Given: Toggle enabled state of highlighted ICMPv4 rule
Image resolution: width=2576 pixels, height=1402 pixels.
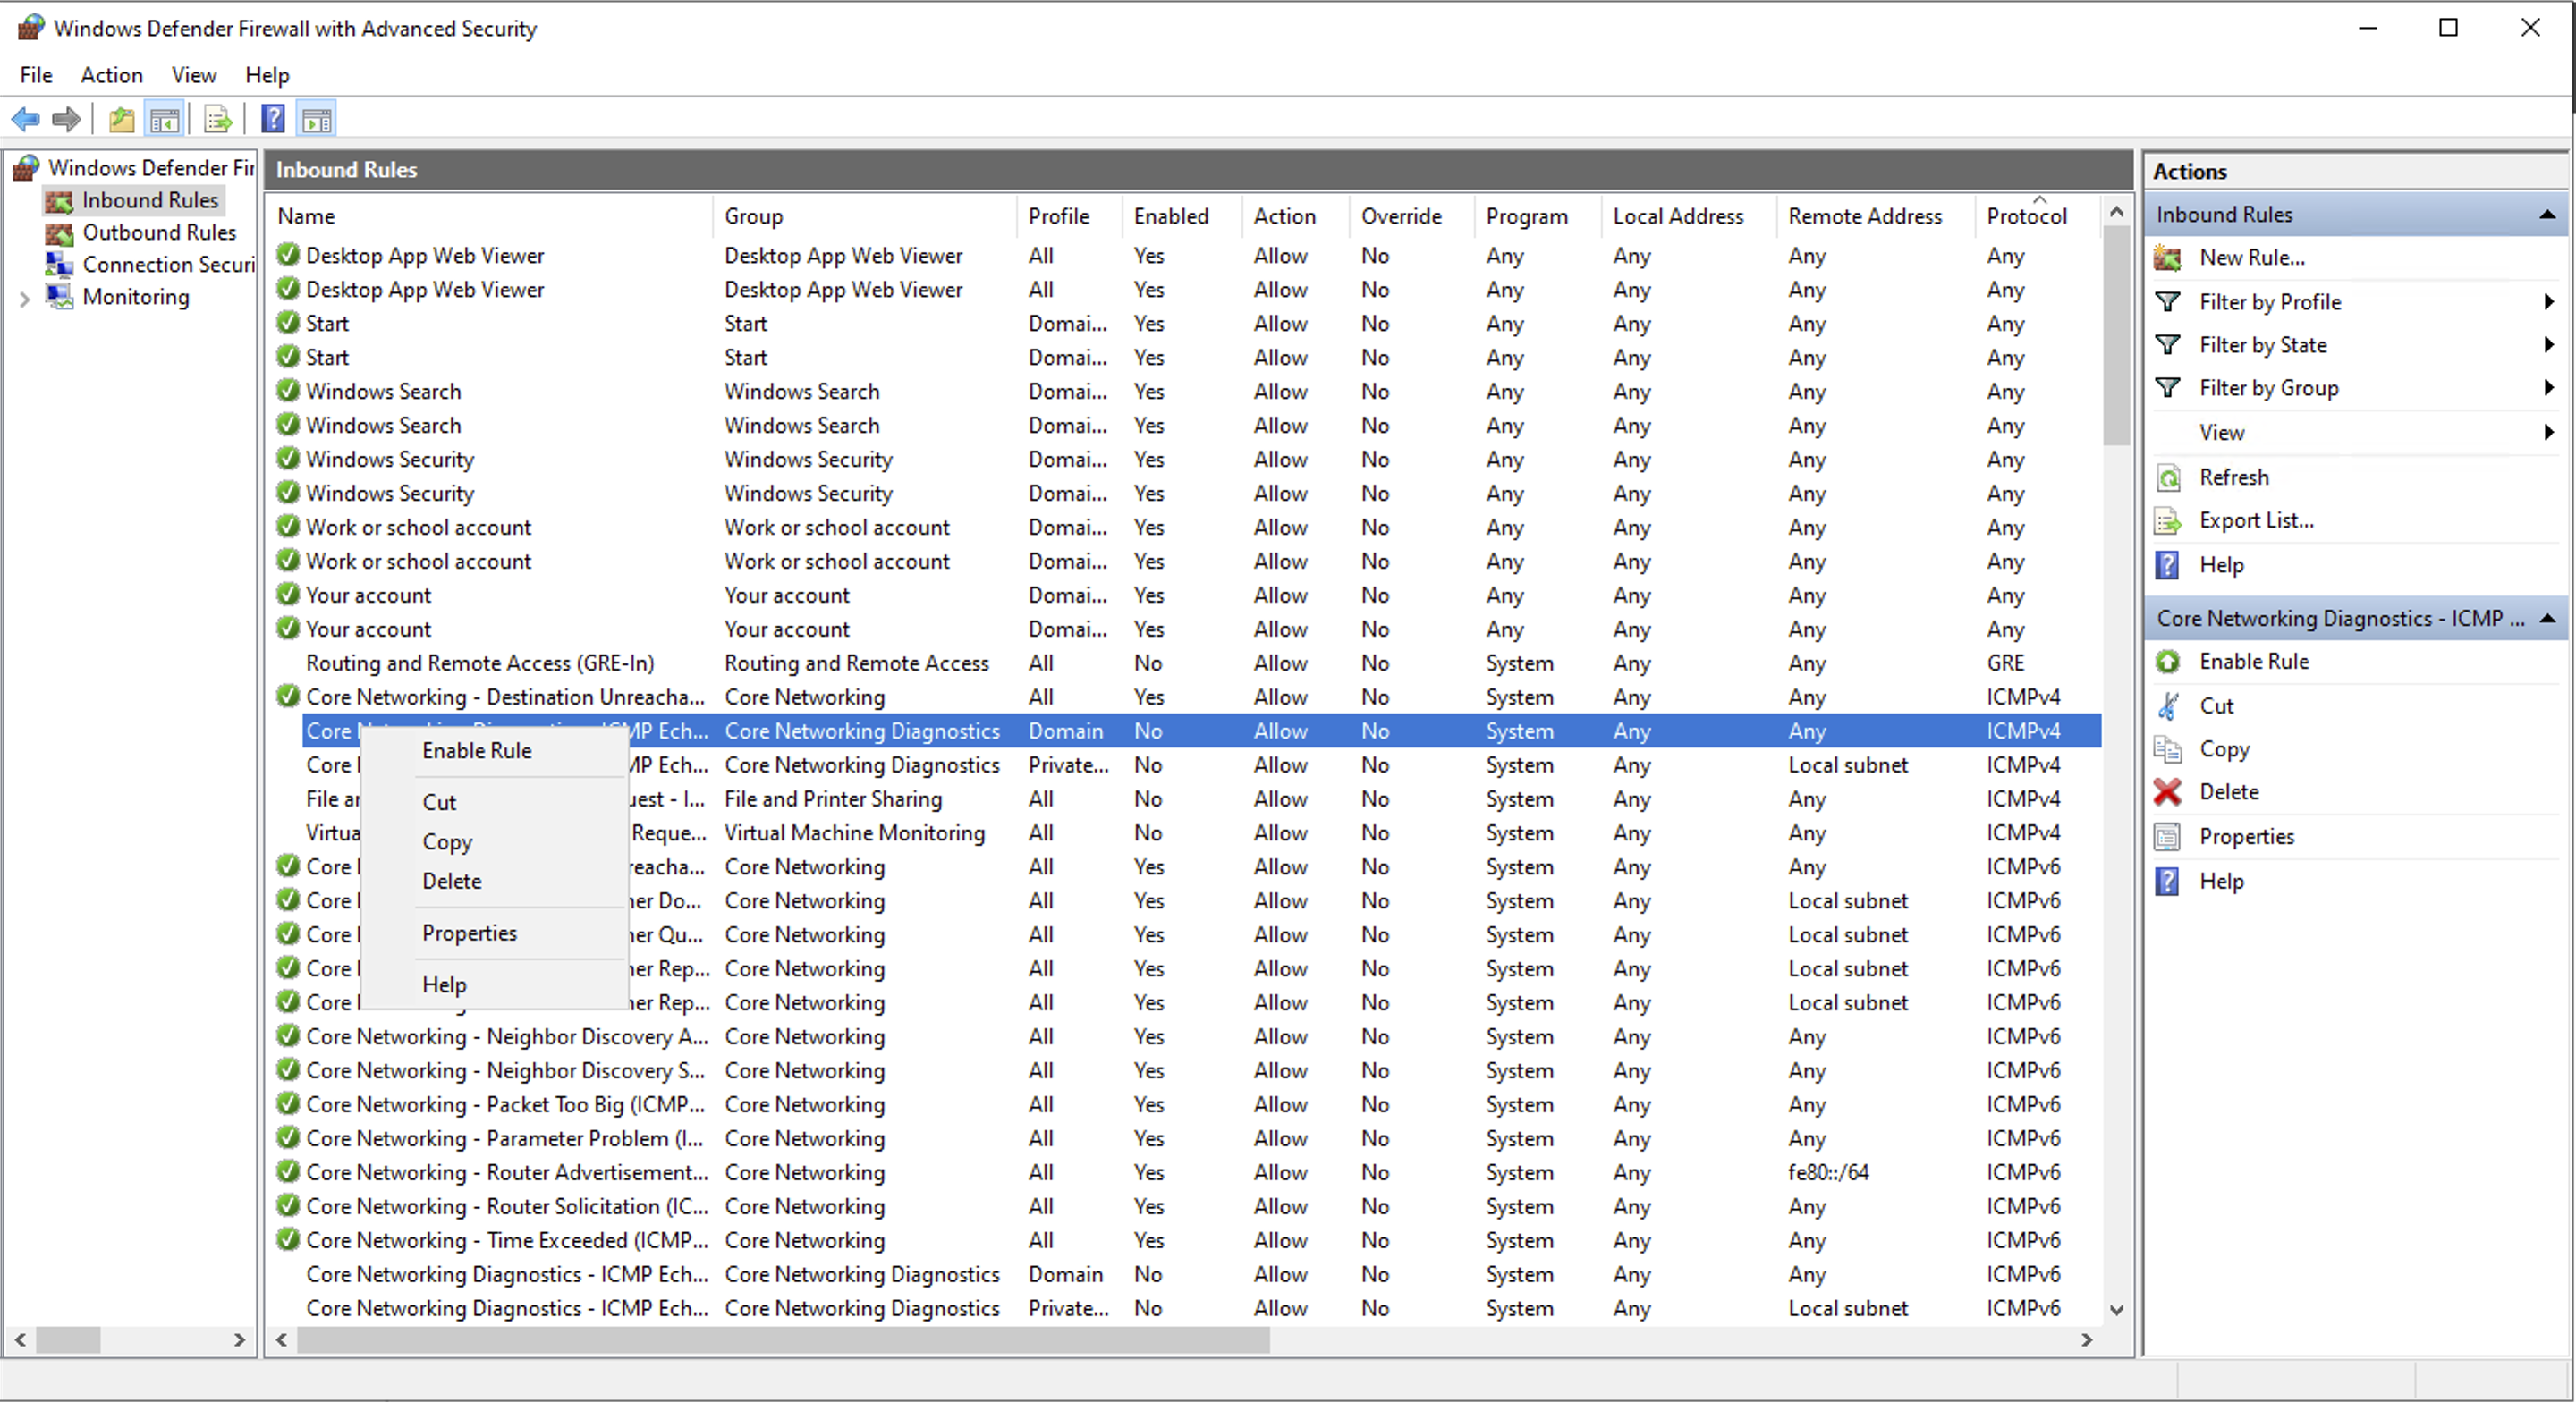Looking at the screenshot, I should [475, 749].
